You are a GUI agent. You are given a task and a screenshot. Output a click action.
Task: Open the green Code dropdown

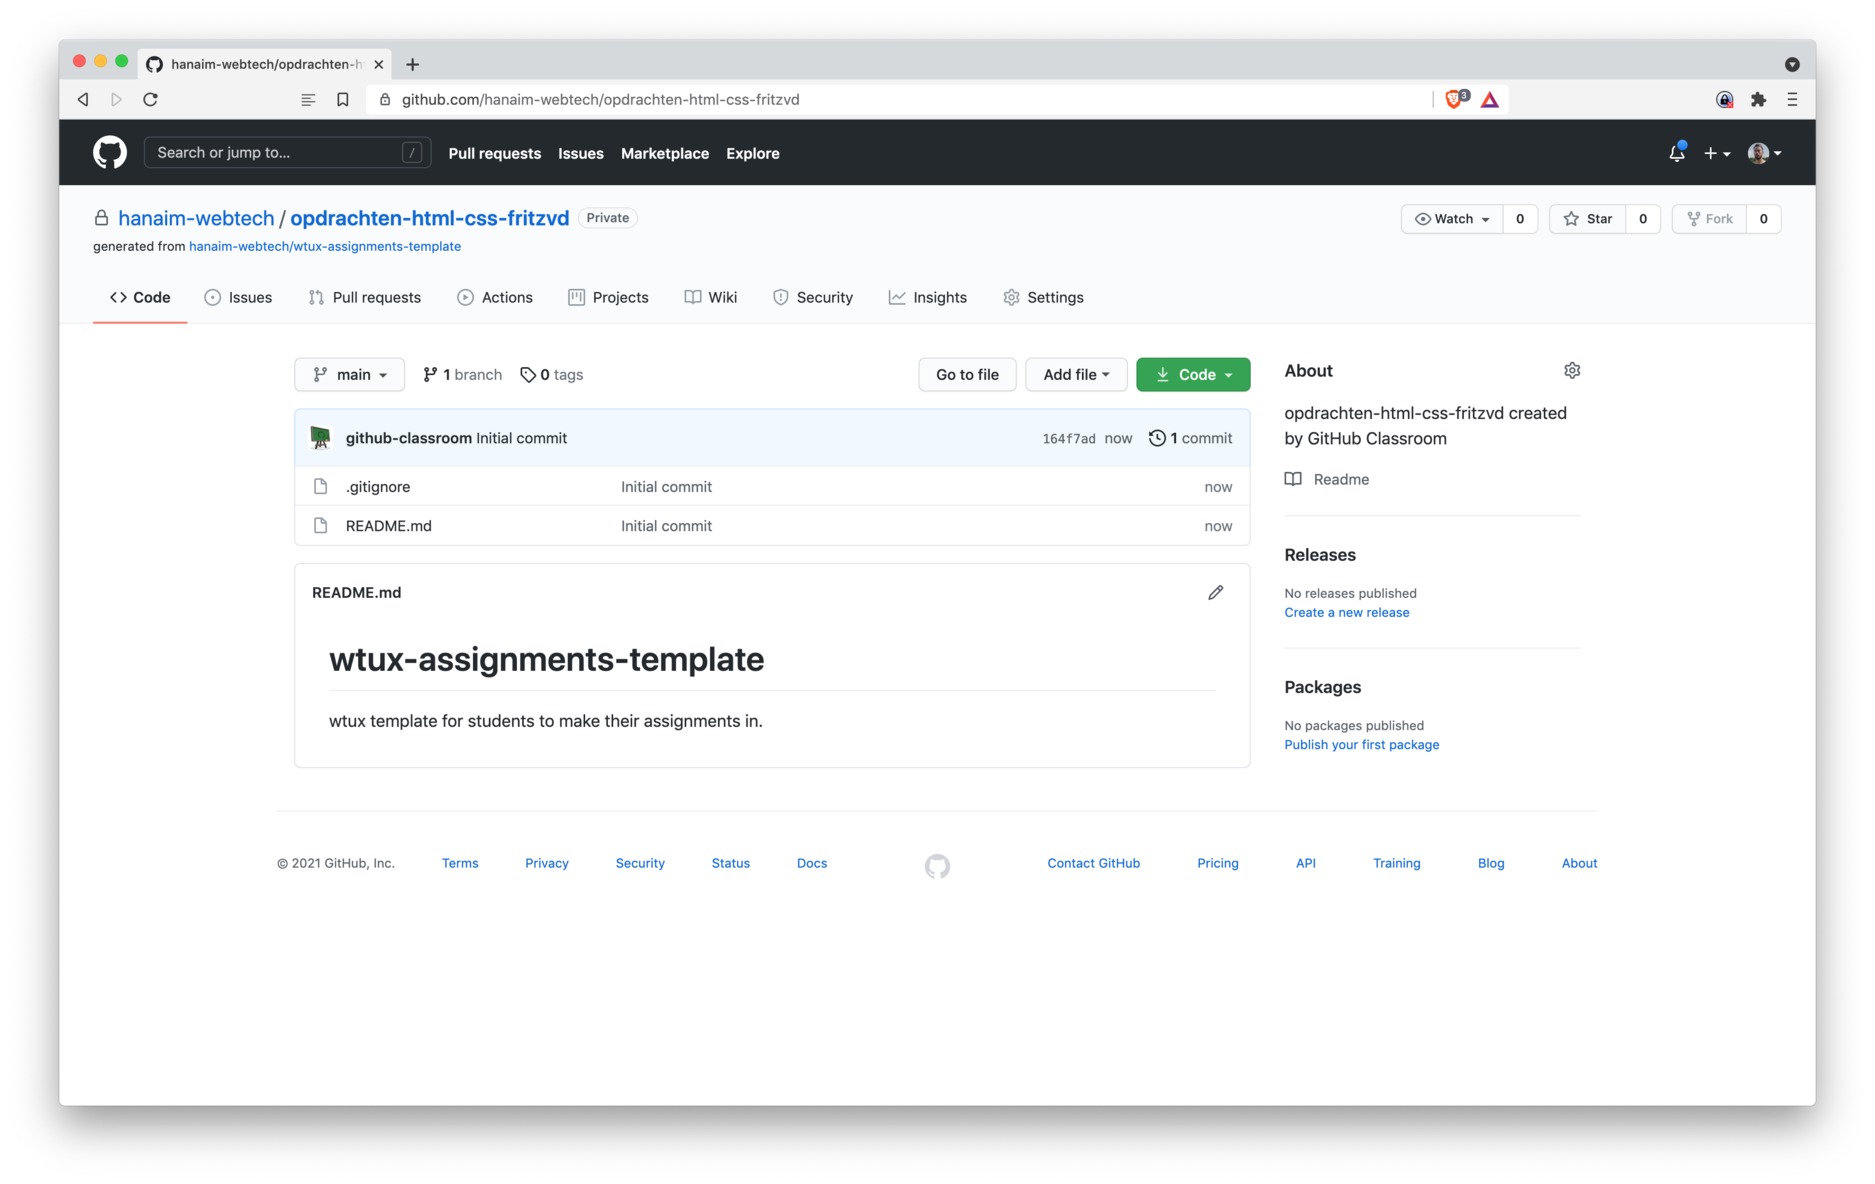(1193, 374)
